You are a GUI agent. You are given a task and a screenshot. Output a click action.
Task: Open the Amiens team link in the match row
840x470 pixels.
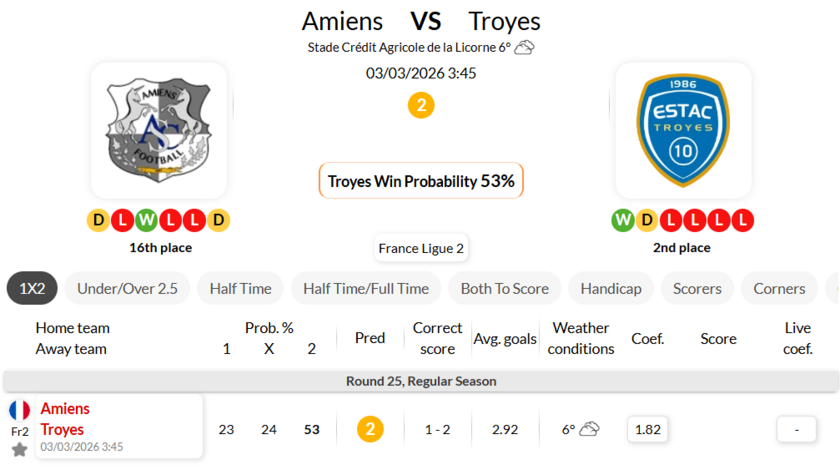coord(65,409)
